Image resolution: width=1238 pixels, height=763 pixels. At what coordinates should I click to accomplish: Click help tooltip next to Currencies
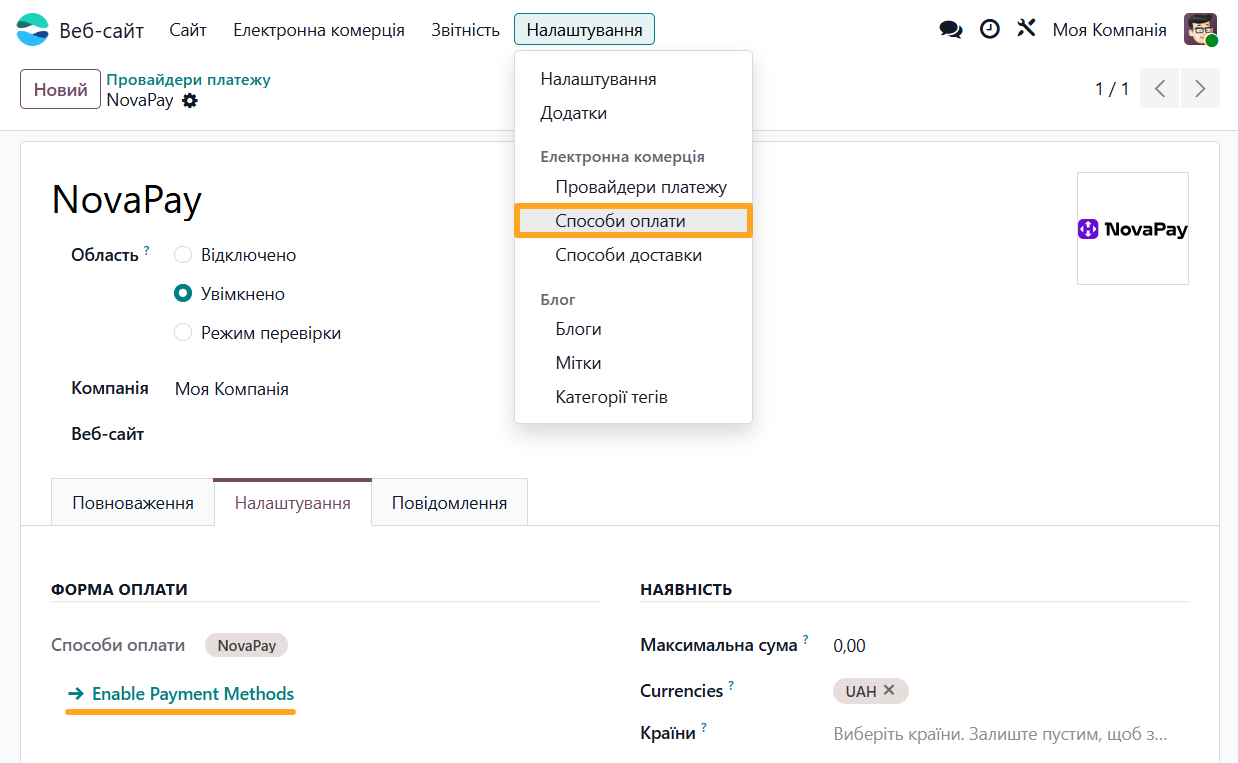(731, 686)
